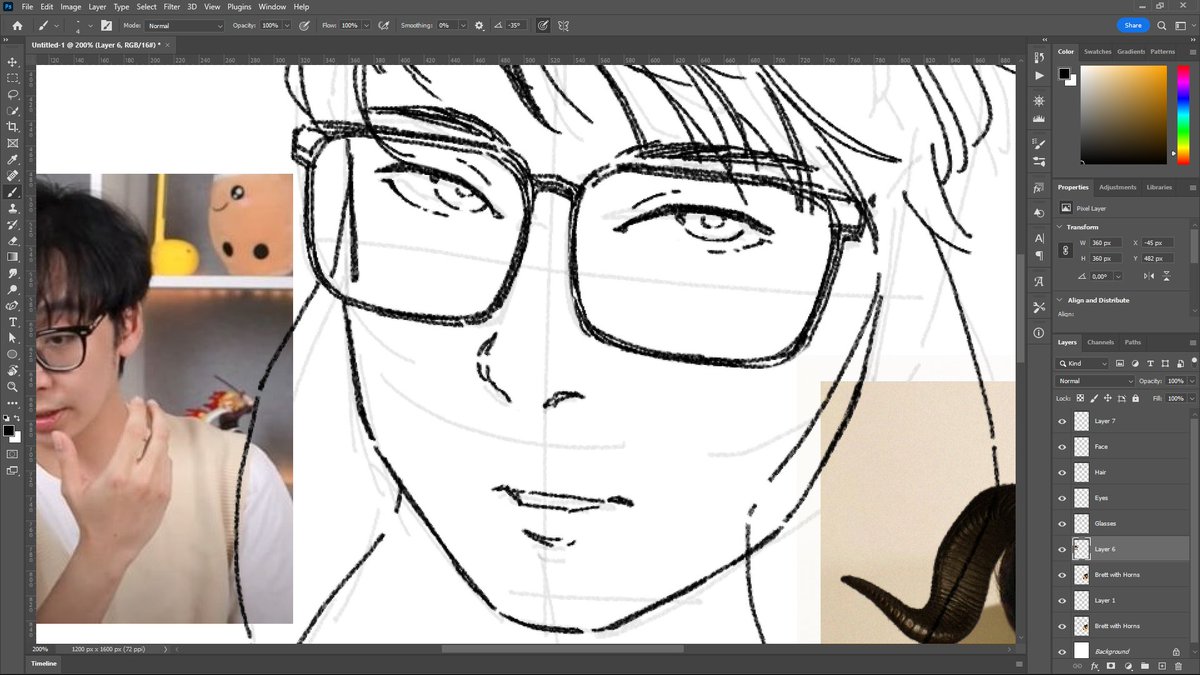Select the Move tool

(13, 62)
